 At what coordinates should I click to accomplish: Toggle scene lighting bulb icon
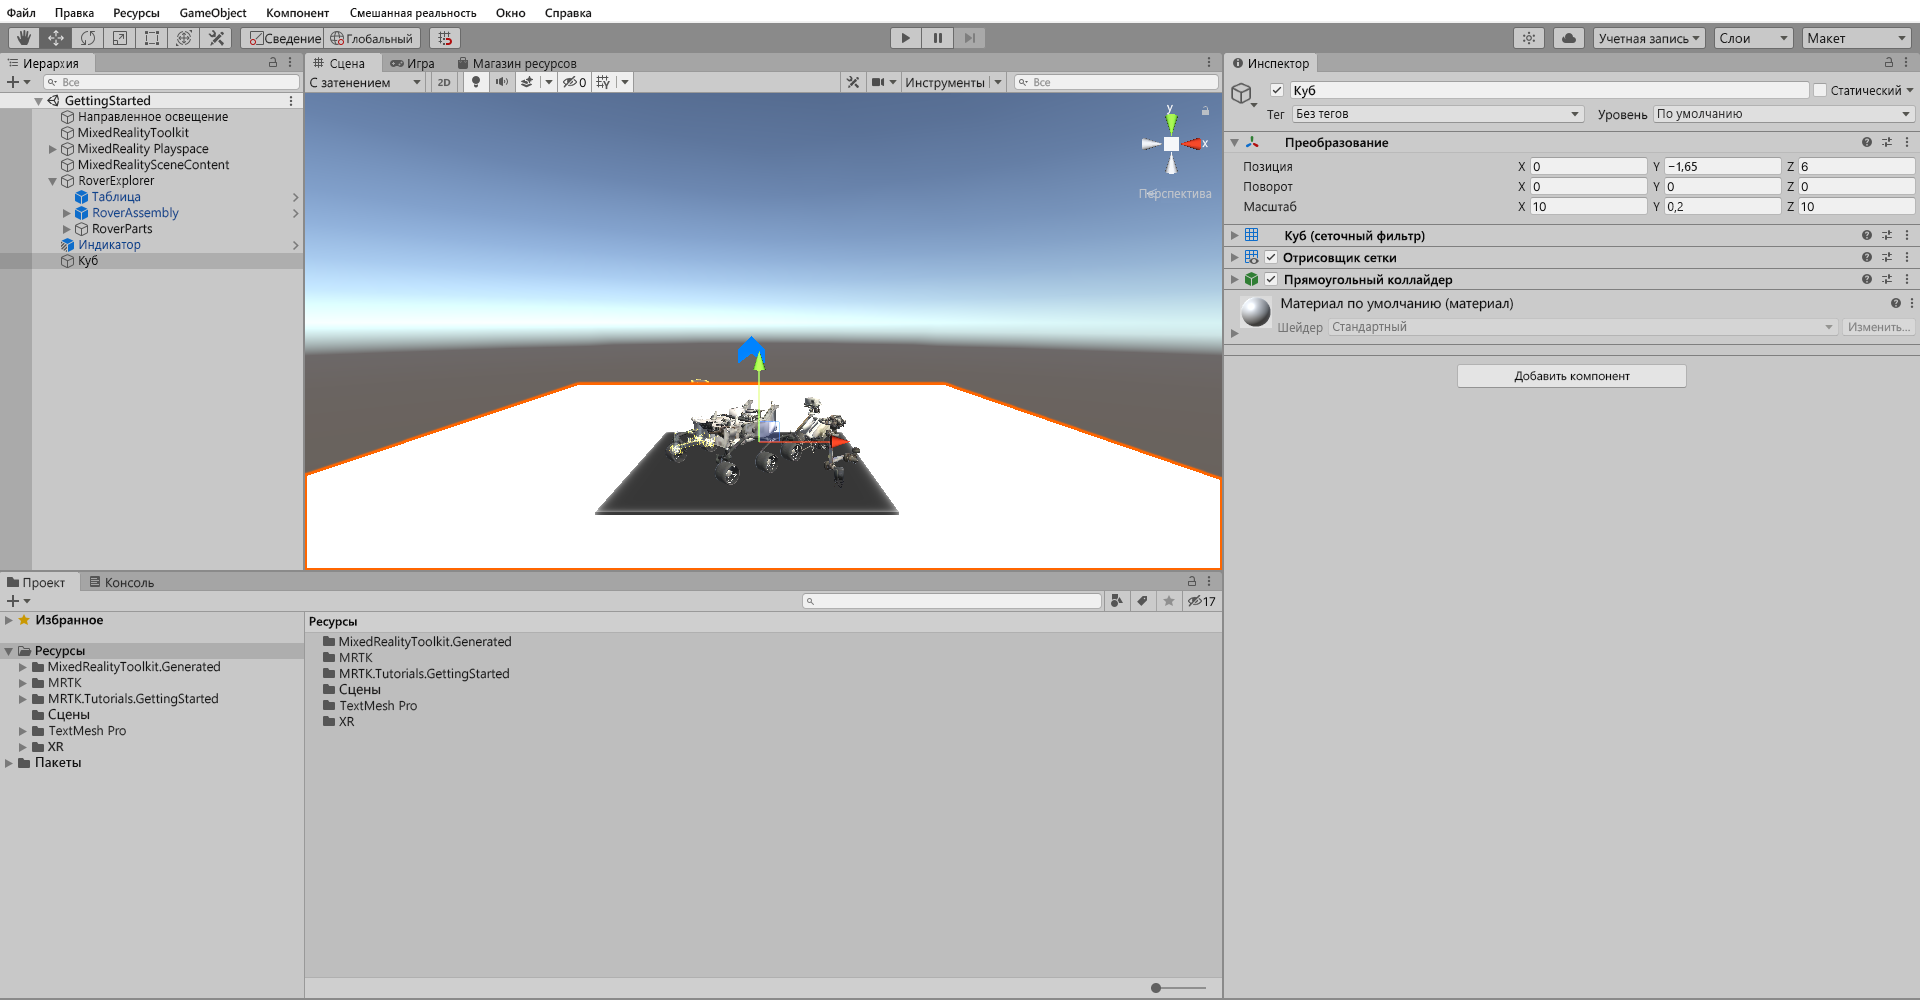pos(476,82)
